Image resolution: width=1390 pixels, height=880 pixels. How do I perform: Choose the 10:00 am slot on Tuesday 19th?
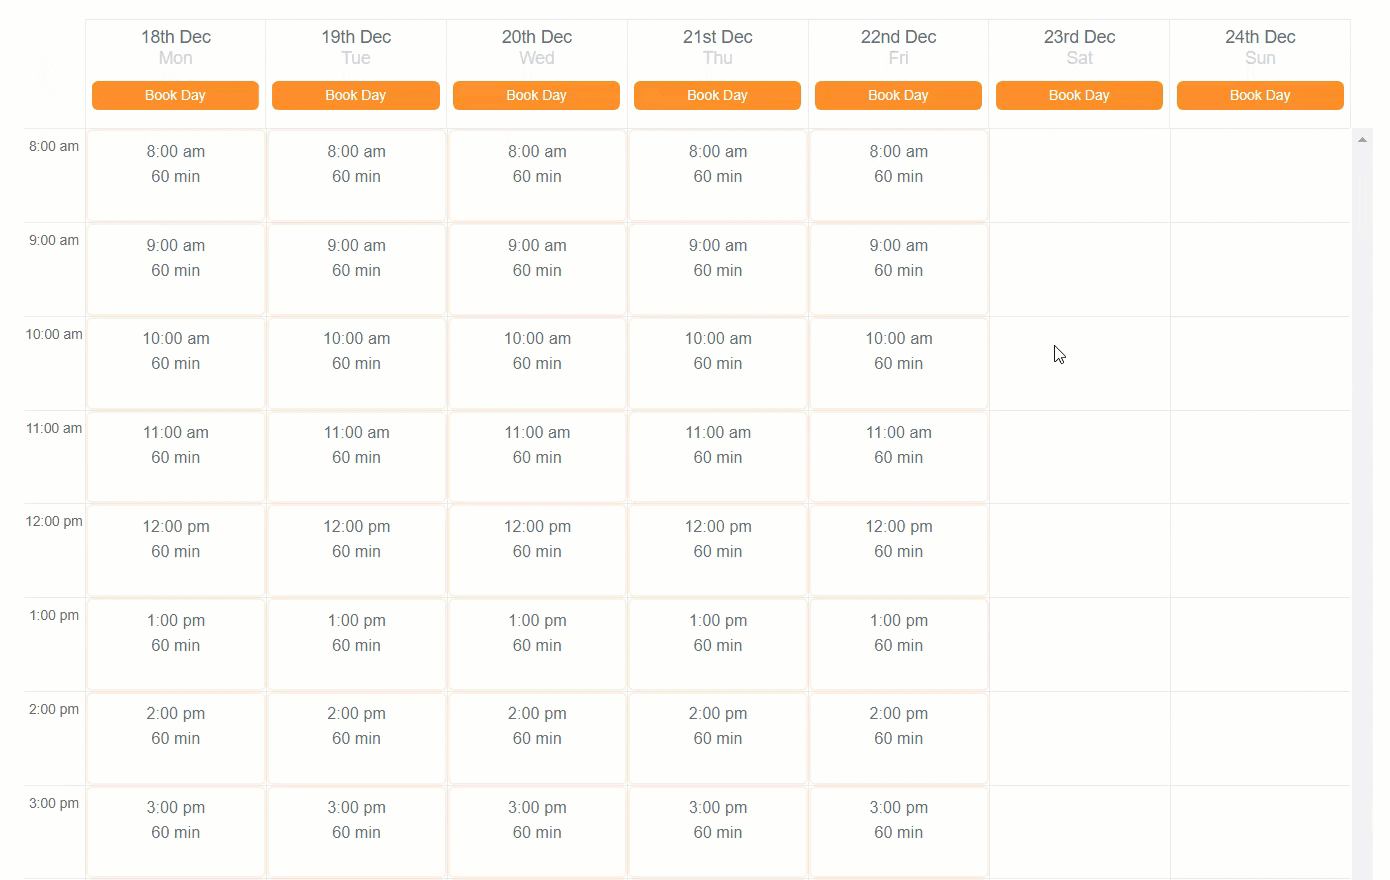point(357,363)
